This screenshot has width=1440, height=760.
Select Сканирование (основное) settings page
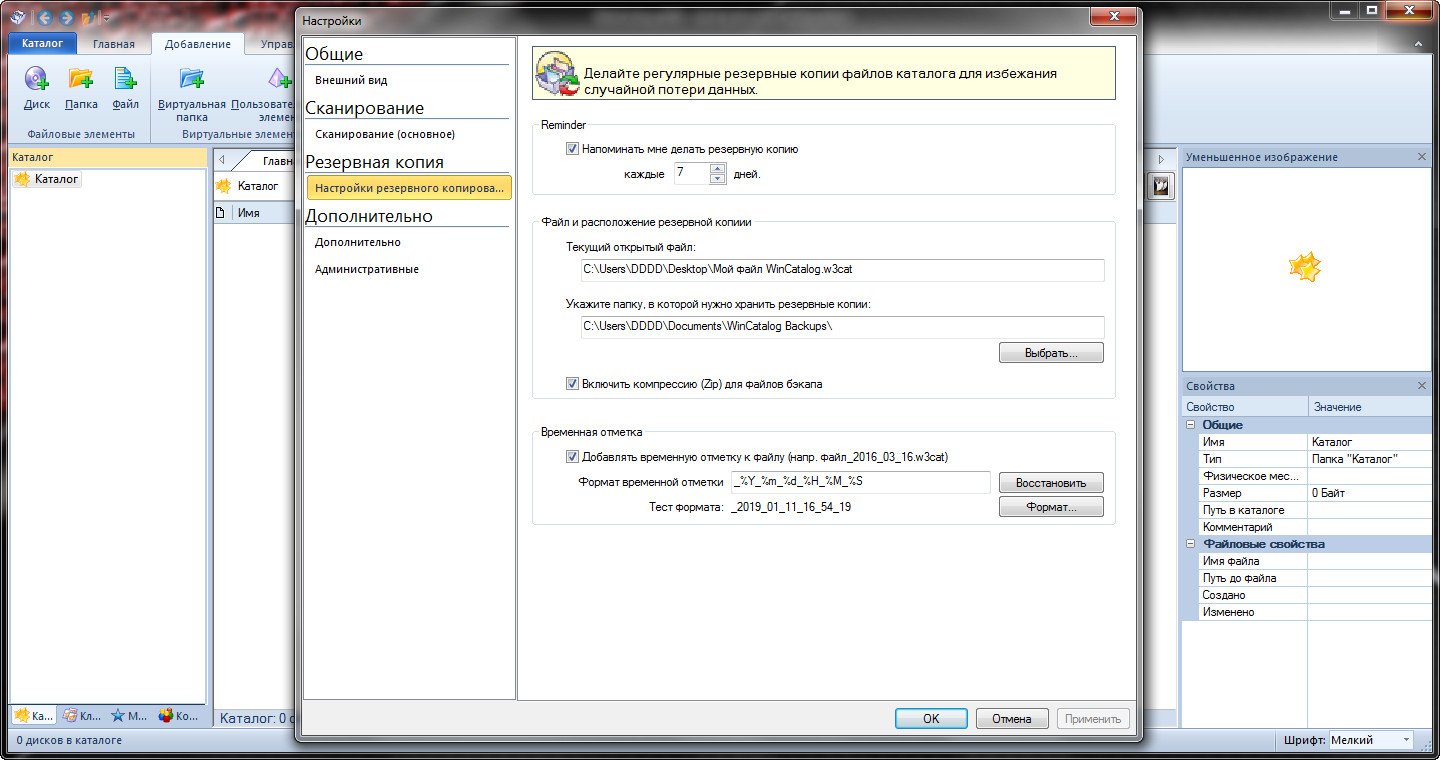(x=384, y=134)
